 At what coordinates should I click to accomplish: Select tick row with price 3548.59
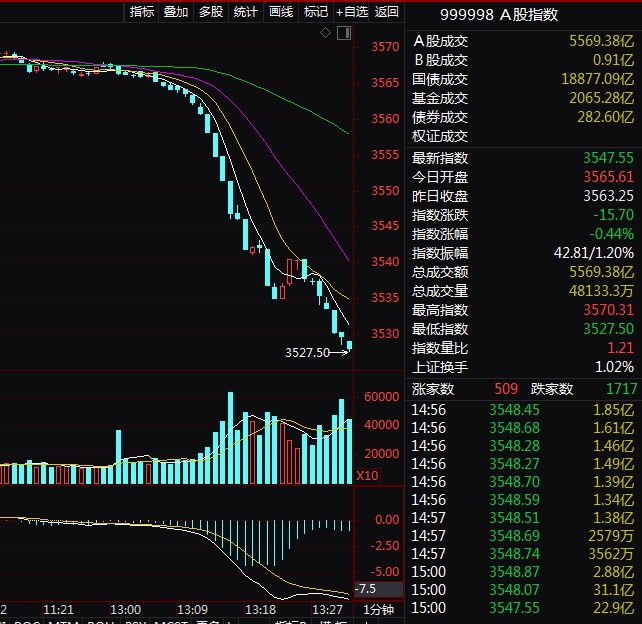coord(523,500)
